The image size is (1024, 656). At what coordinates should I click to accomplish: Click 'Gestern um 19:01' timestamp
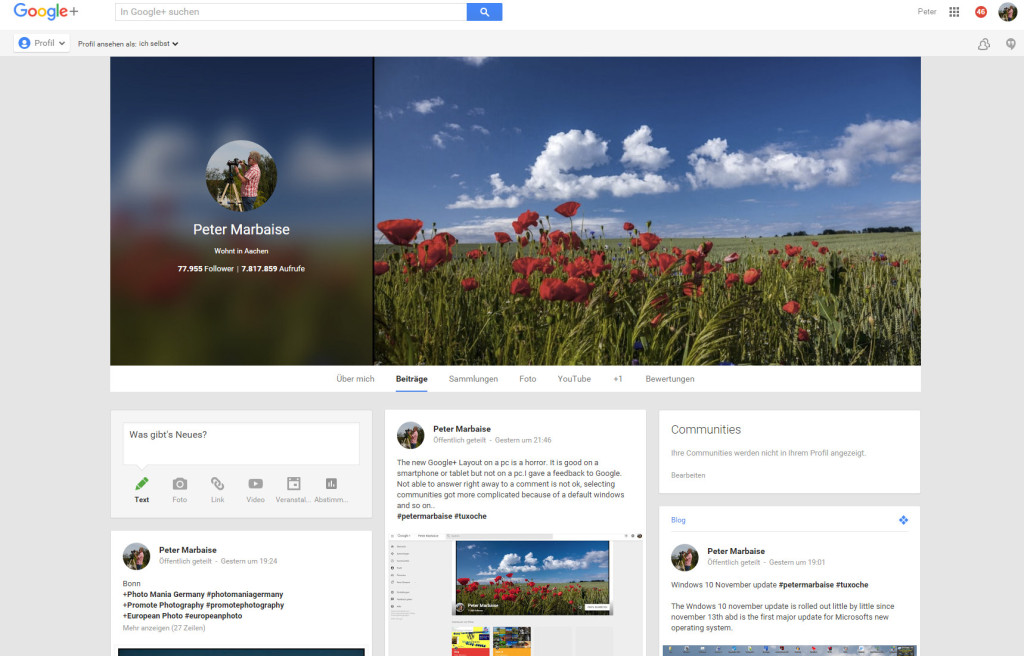point(797,563)
